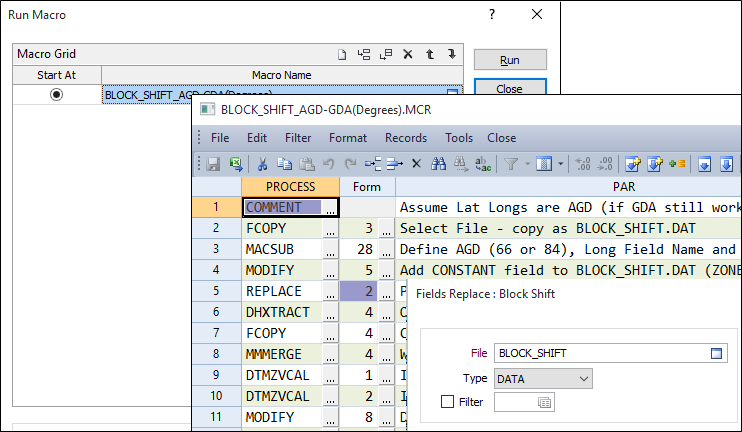
Task: Open the Tools menu
Action: click(459, 138)
